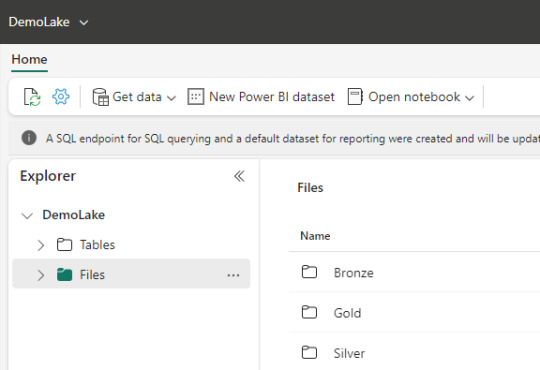Click the Explorer pane title

48,176
